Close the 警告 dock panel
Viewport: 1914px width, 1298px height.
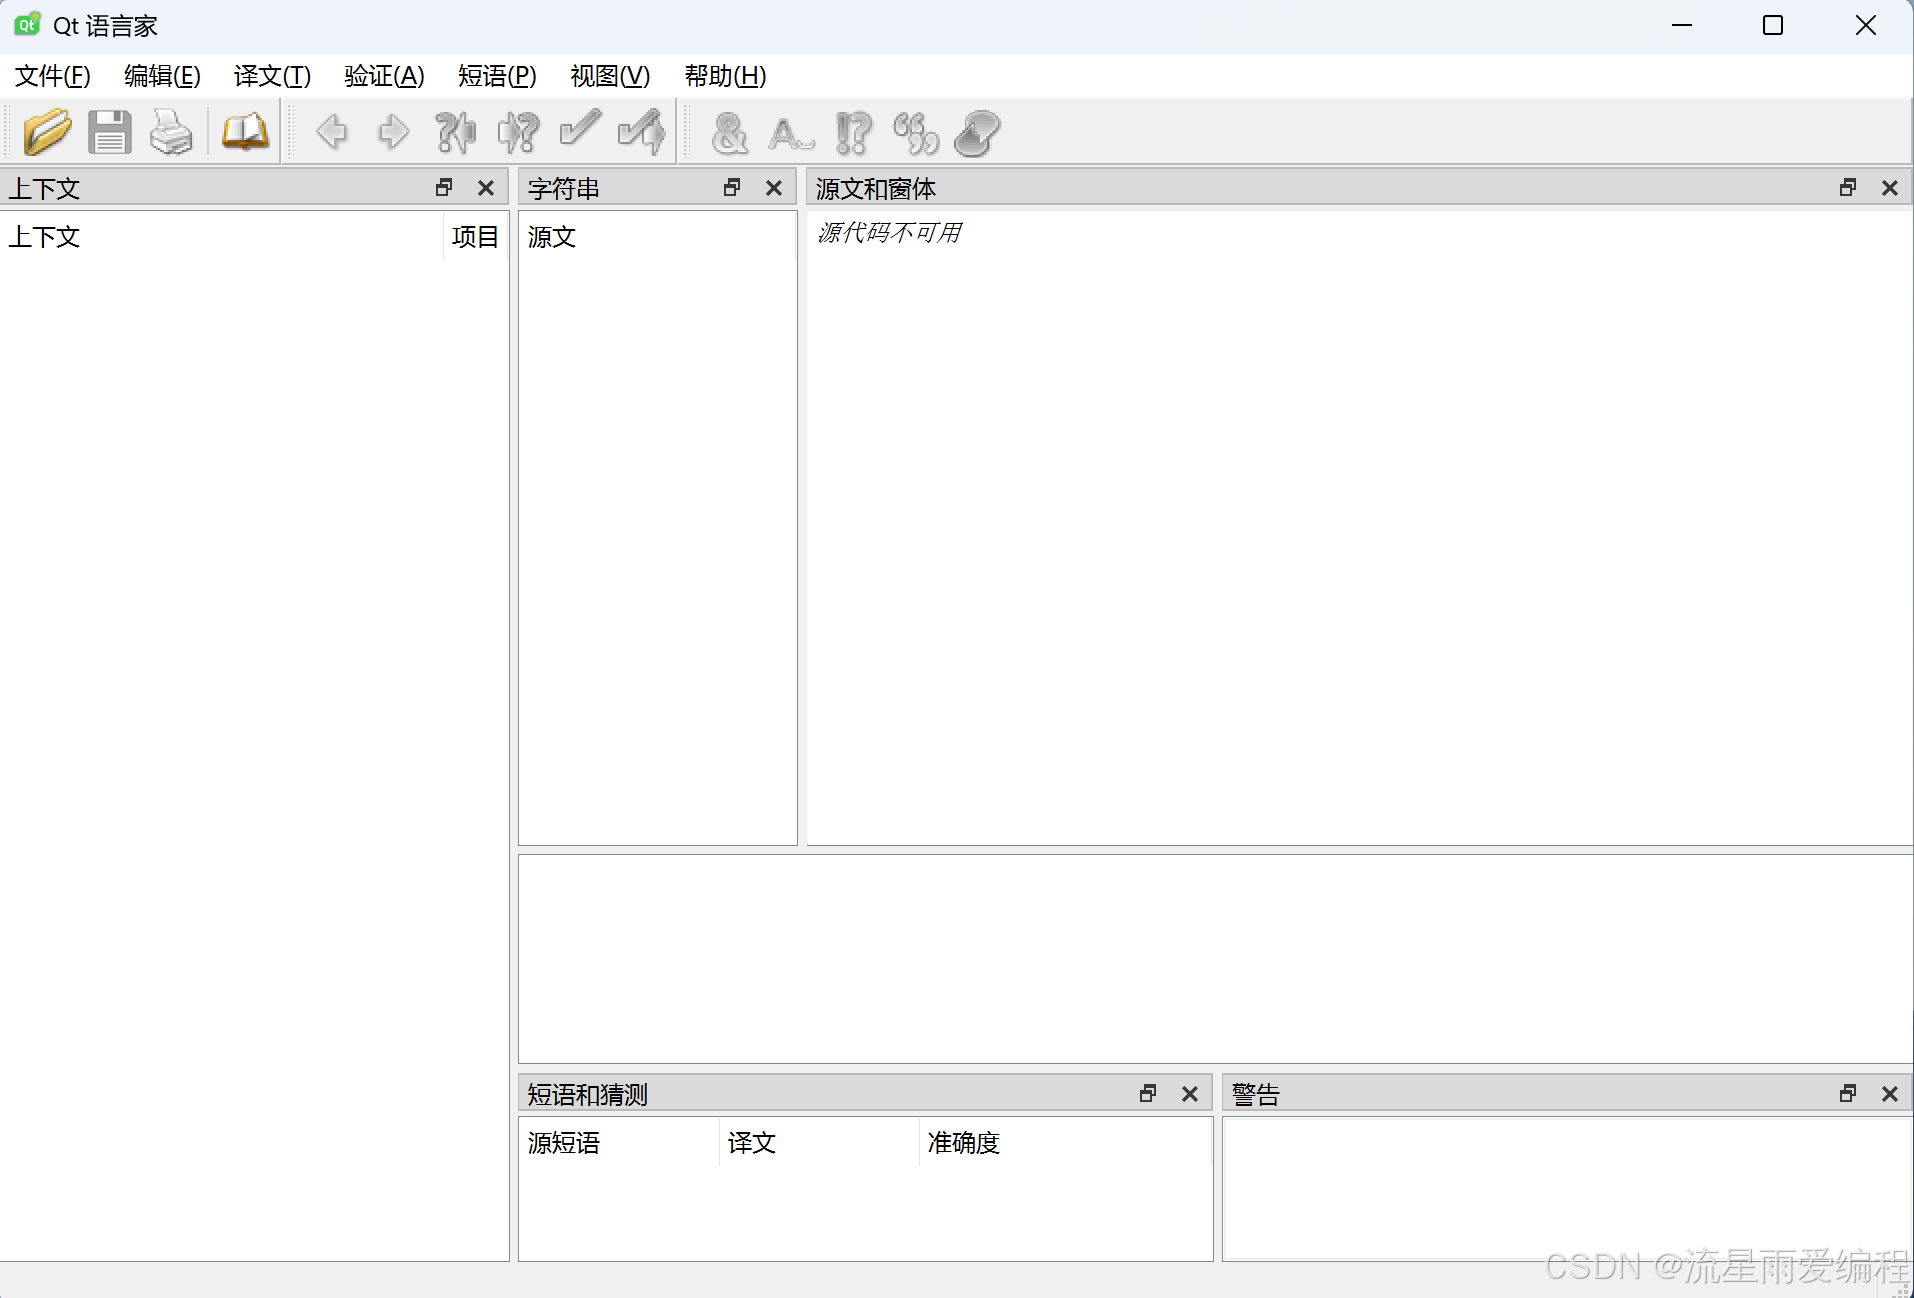click(1890, 1093)
